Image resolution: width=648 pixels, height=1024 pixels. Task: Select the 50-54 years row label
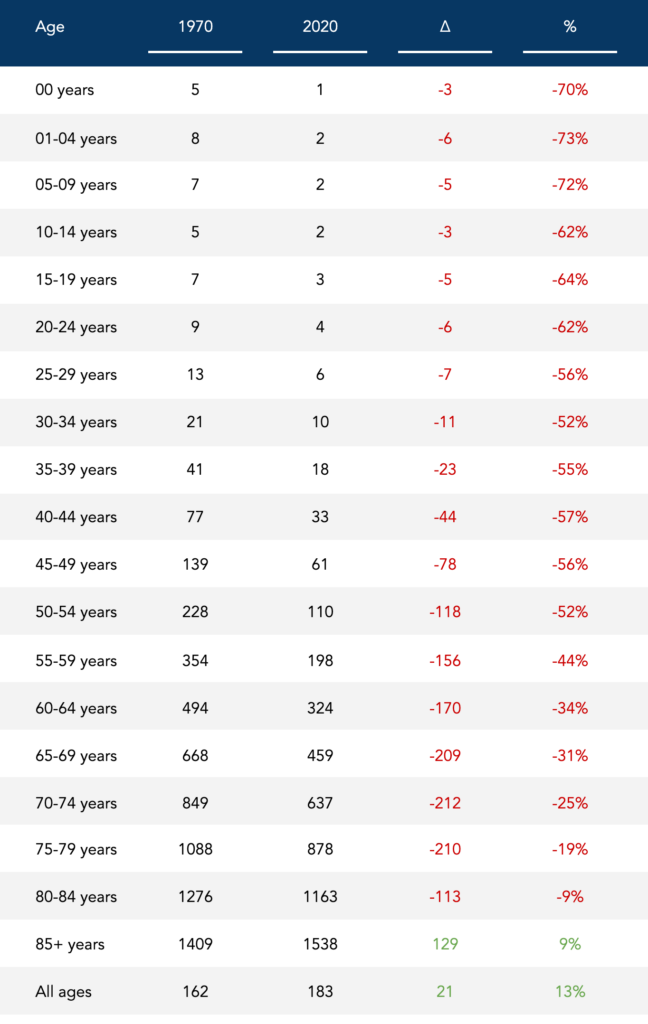point(75,612)
